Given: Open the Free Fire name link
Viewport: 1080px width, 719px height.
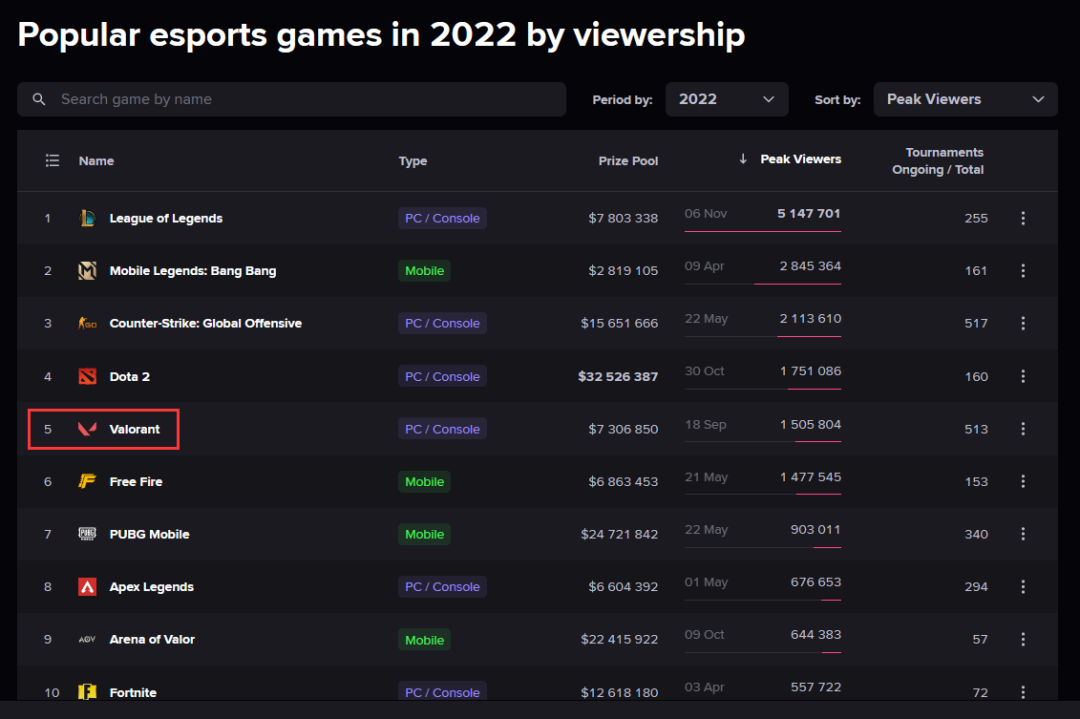Looking at the screenshot, I should click(x=136, y=481).
